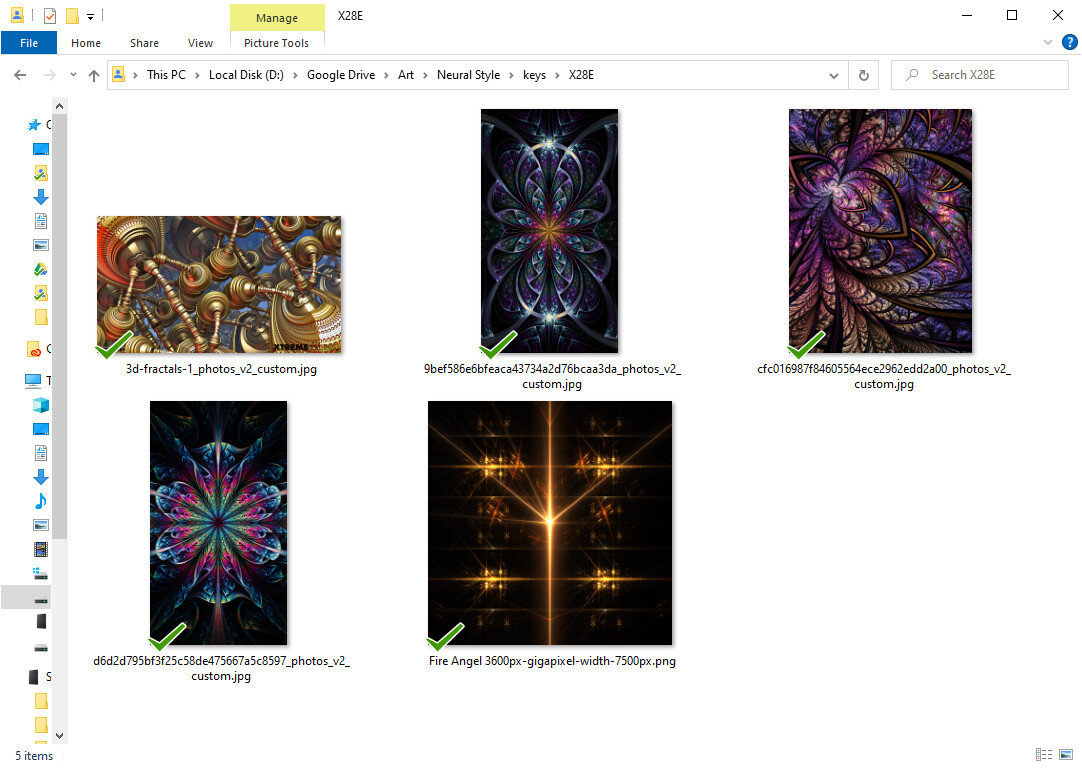Click the window icon in title bar

point(17,15)
